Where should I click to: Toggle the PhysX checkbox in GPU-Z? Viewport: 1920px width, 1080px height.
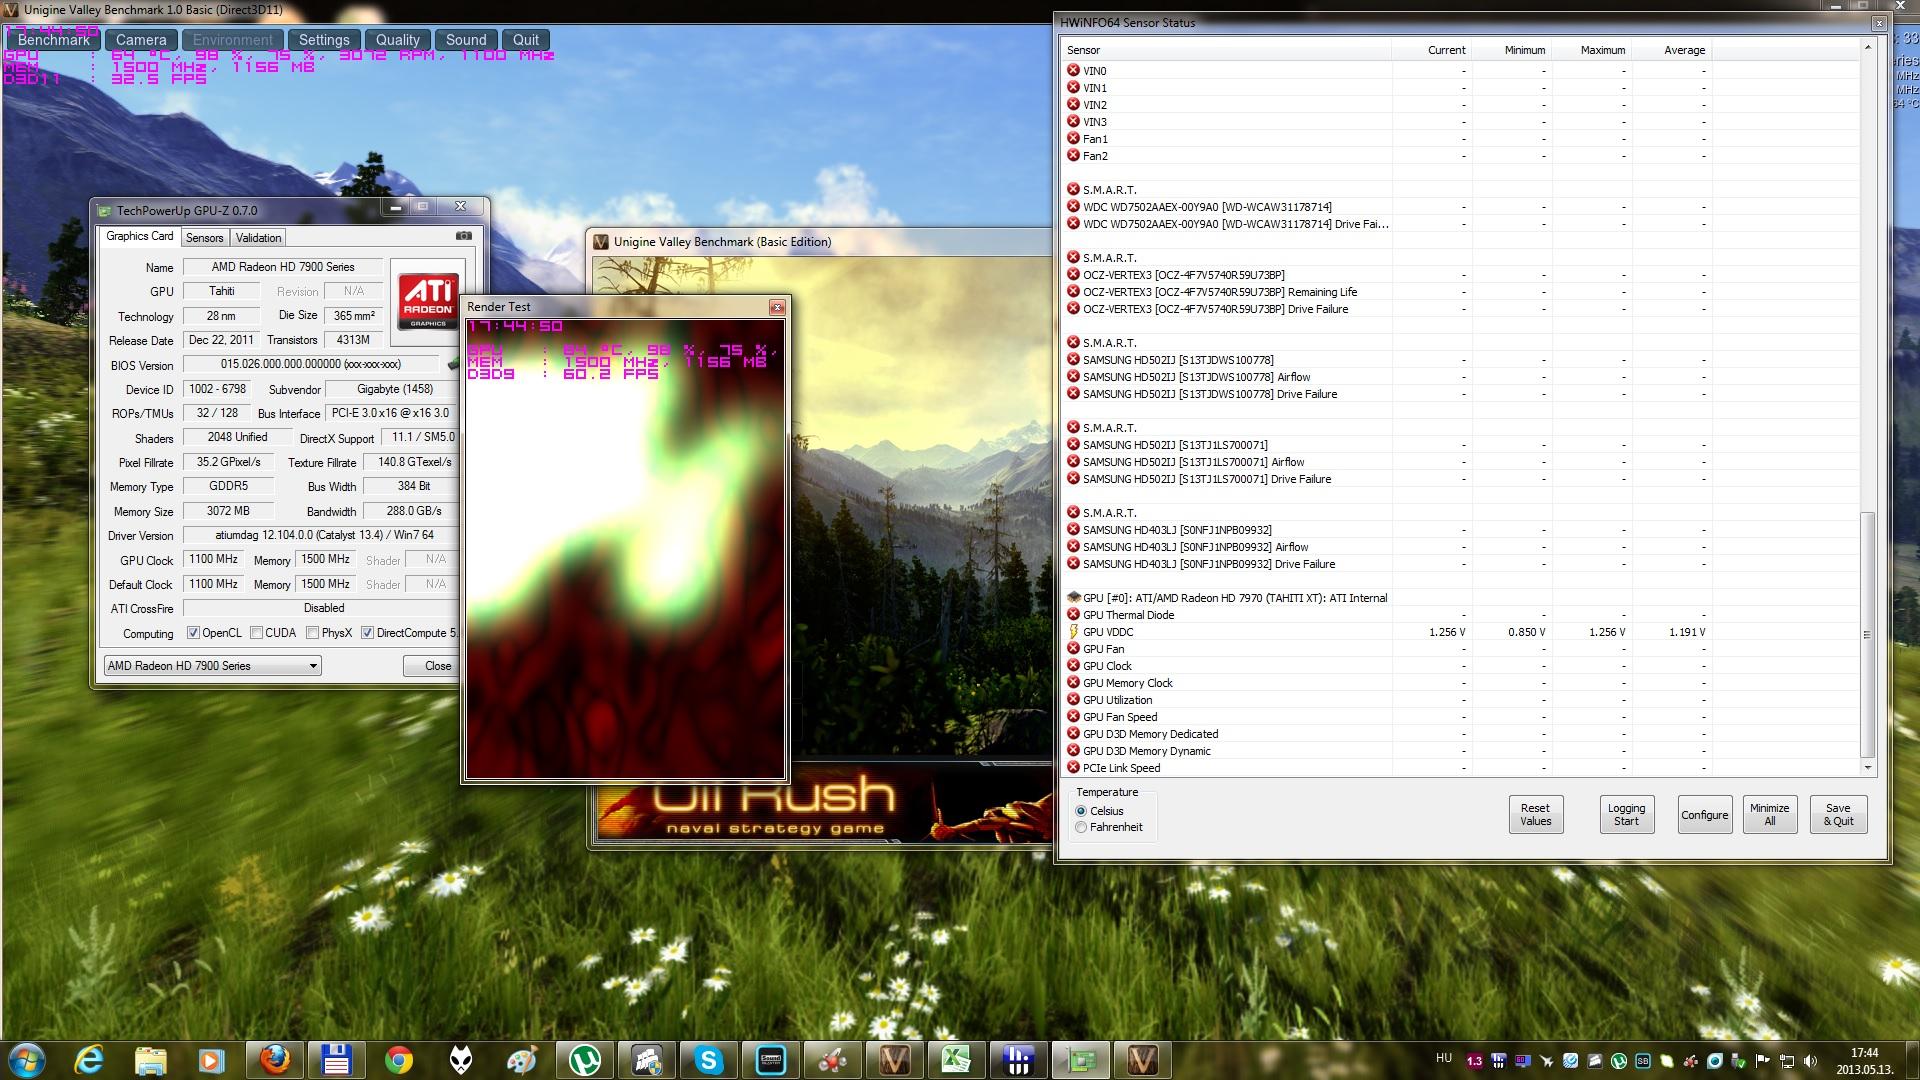(x=313, y=633)
